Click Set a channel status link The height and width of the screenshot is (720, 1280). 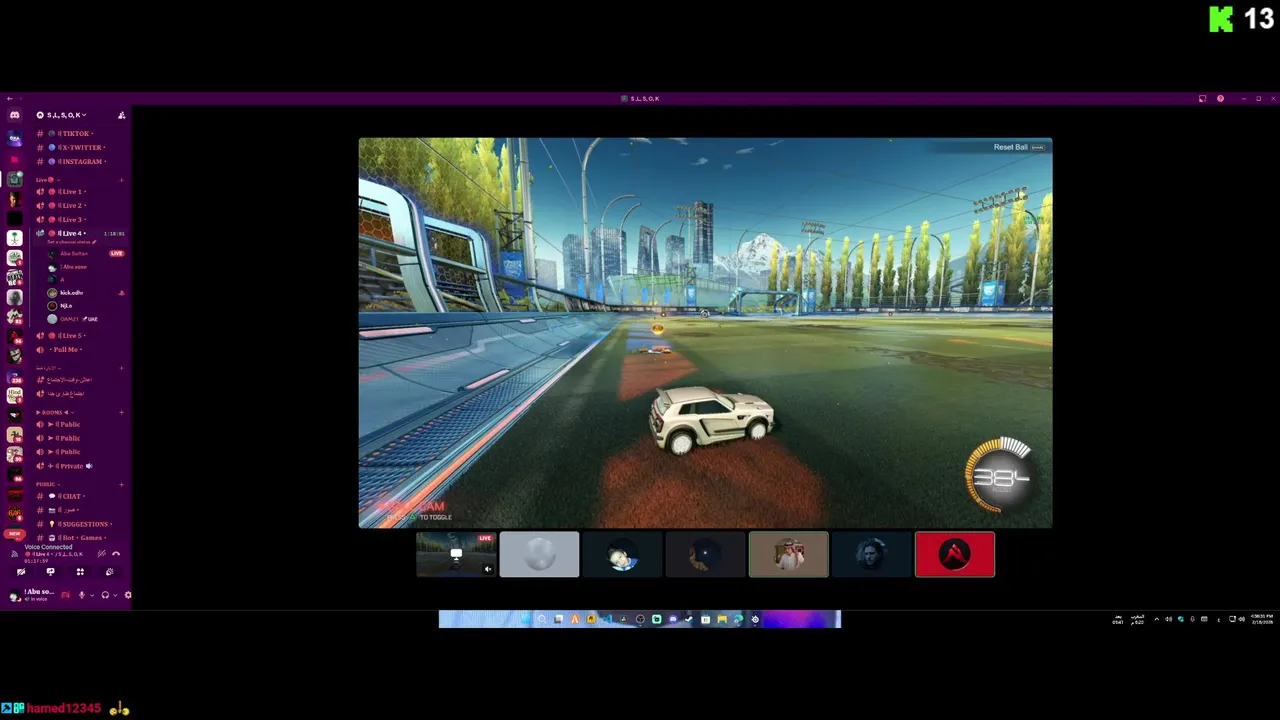72,242
